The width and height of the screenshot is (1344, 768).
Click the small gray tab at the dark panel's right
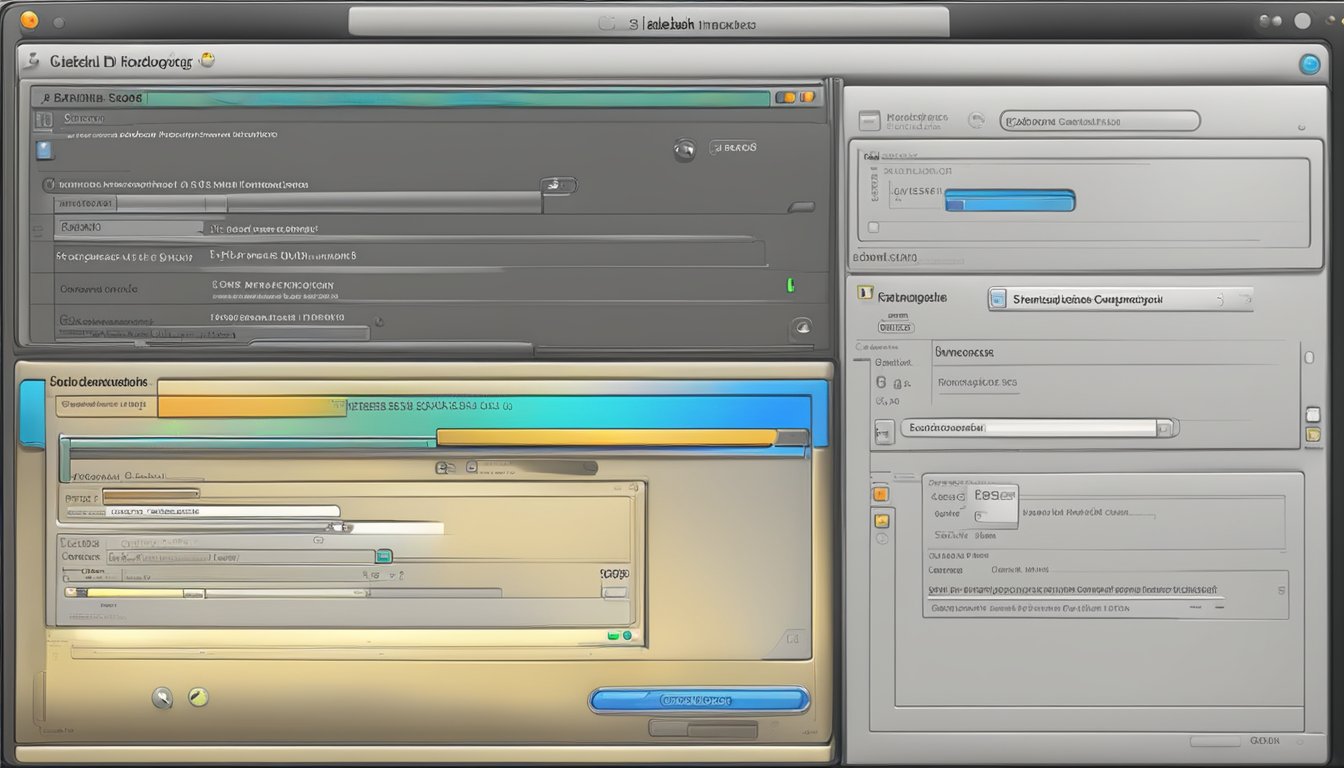click(801, 207)
